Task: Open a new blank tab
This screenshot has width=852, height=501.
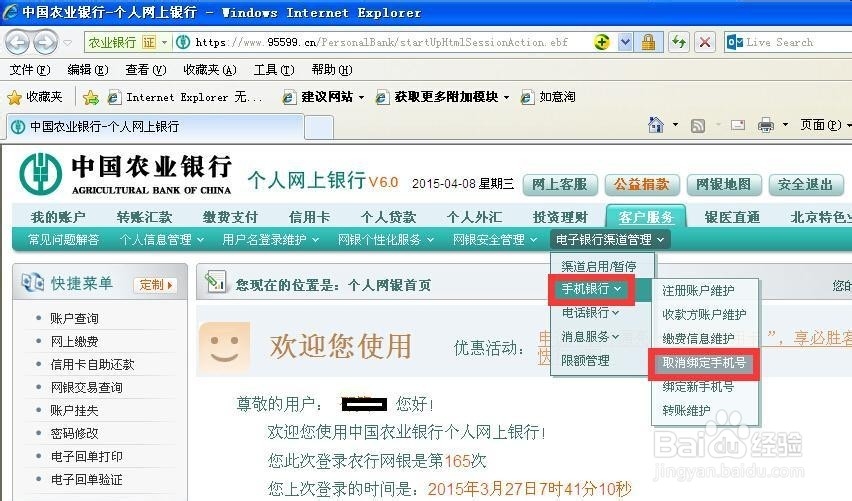Action: [x=319, y=128]
